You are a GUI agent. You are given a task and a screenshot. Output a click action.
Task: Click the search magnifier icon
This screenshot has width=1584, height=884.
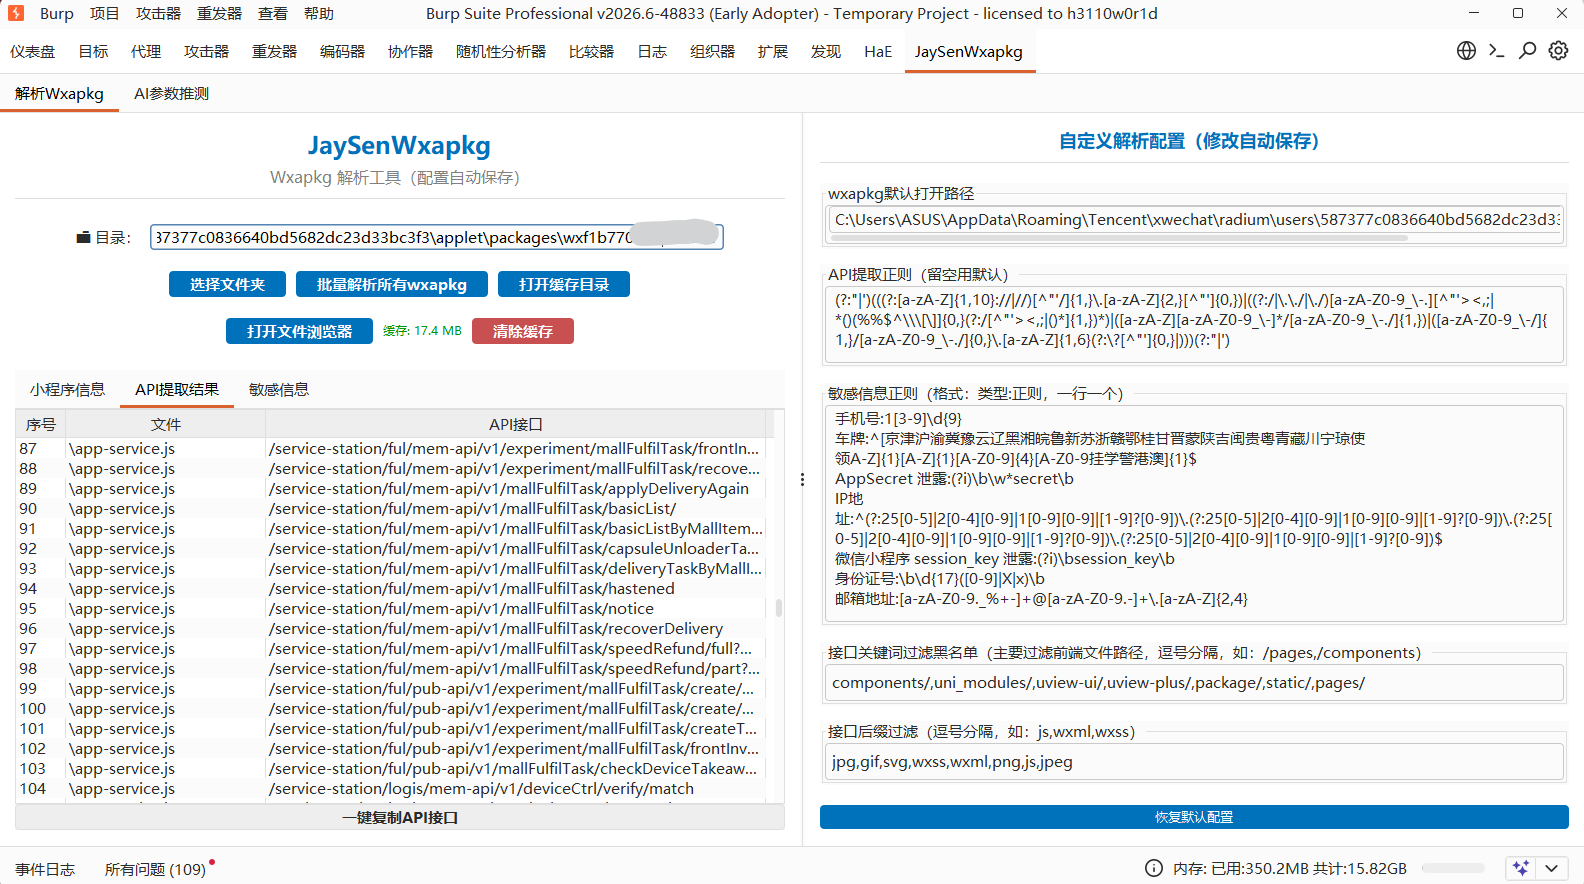point(1527,50)
